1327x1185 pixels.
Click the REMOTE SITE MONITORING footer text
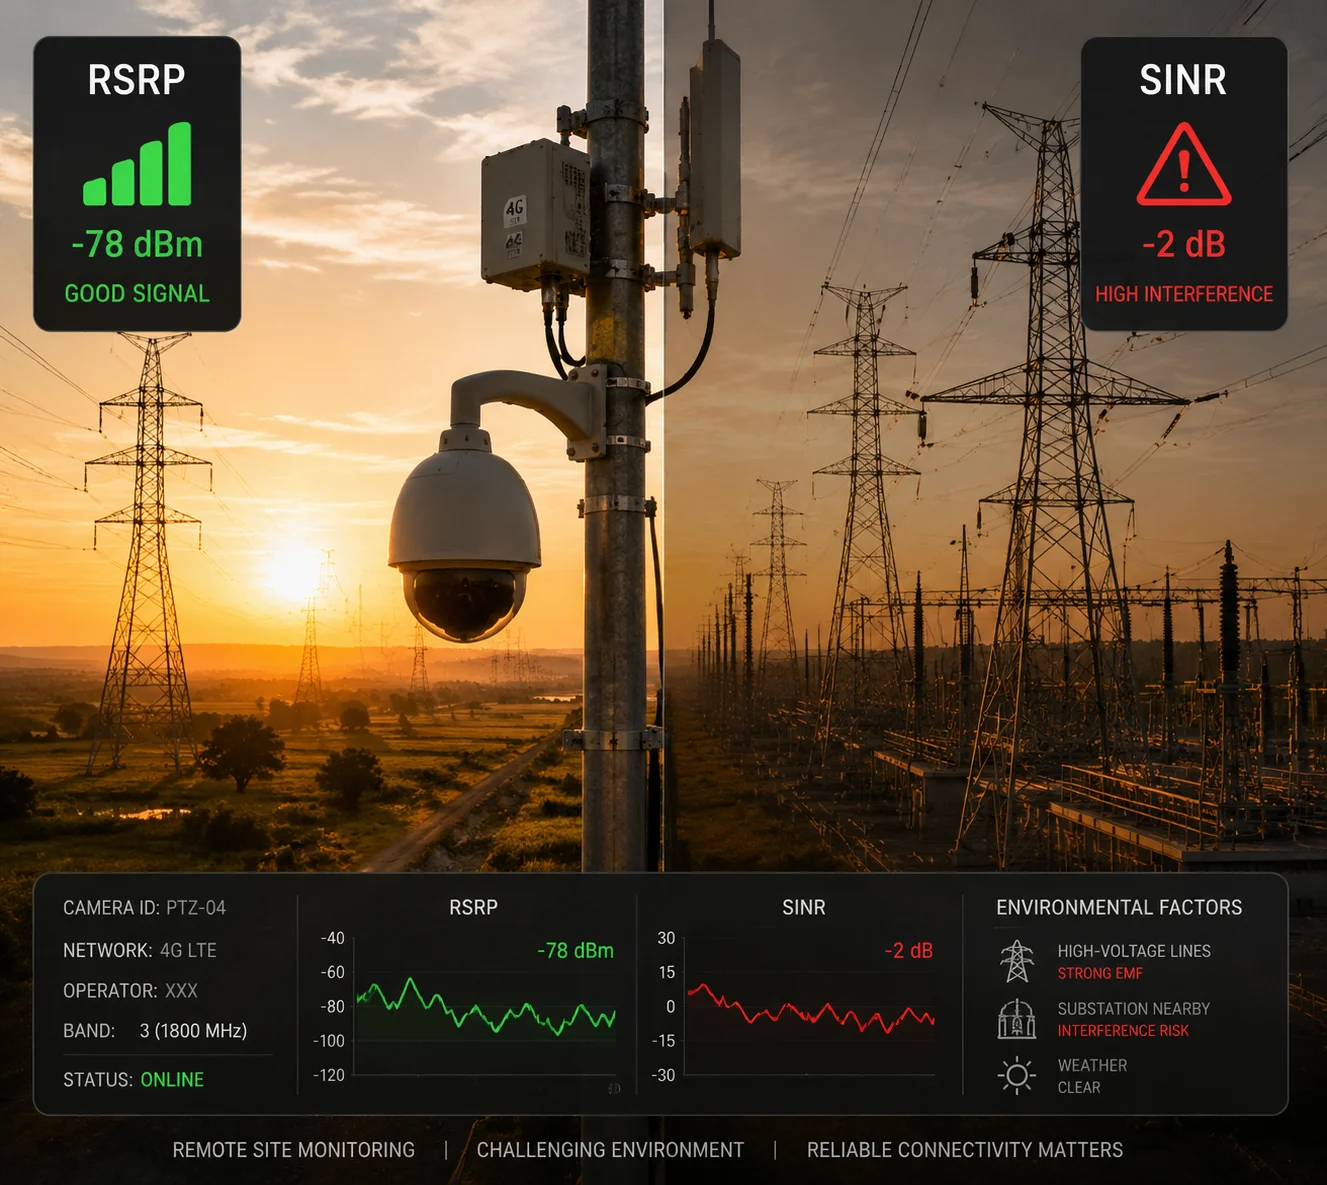(x=294, y=1150)
